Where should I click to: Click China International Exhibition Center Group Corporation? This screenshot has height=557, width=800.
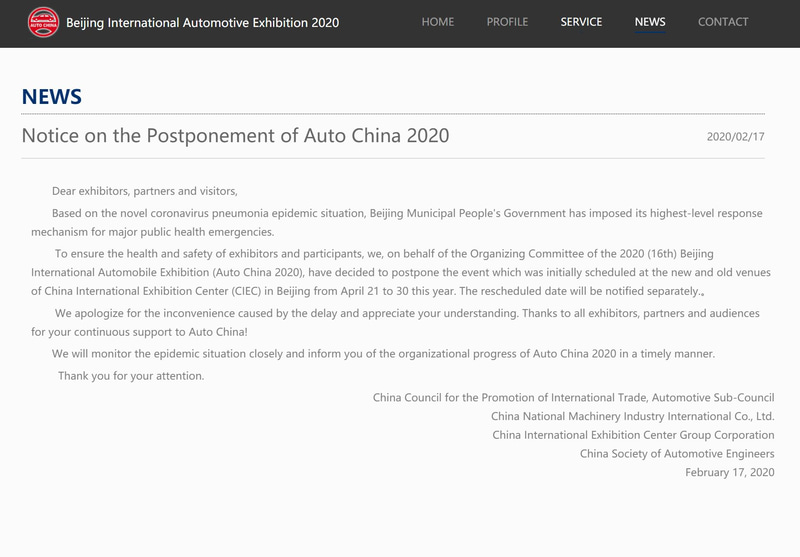[x=633, y=435]
